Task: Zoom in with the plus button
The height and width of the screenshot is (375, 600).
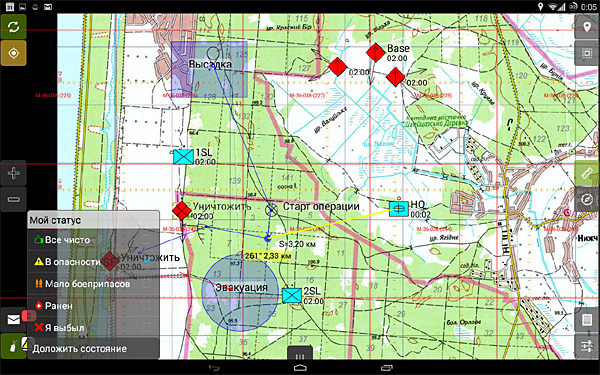Action: pos(13,173)
